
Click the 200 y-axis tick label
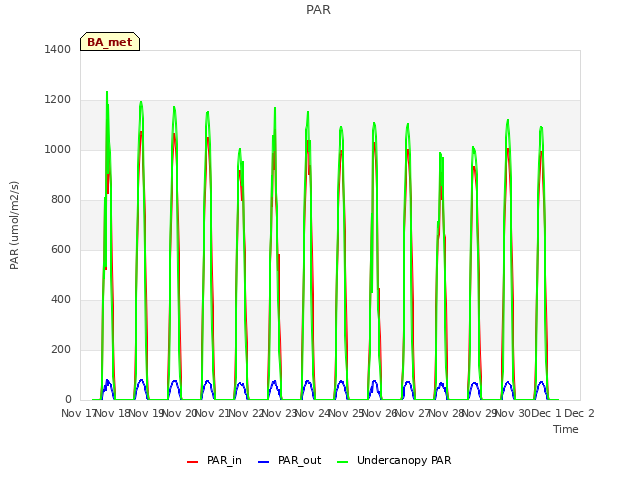coord(61,350)
